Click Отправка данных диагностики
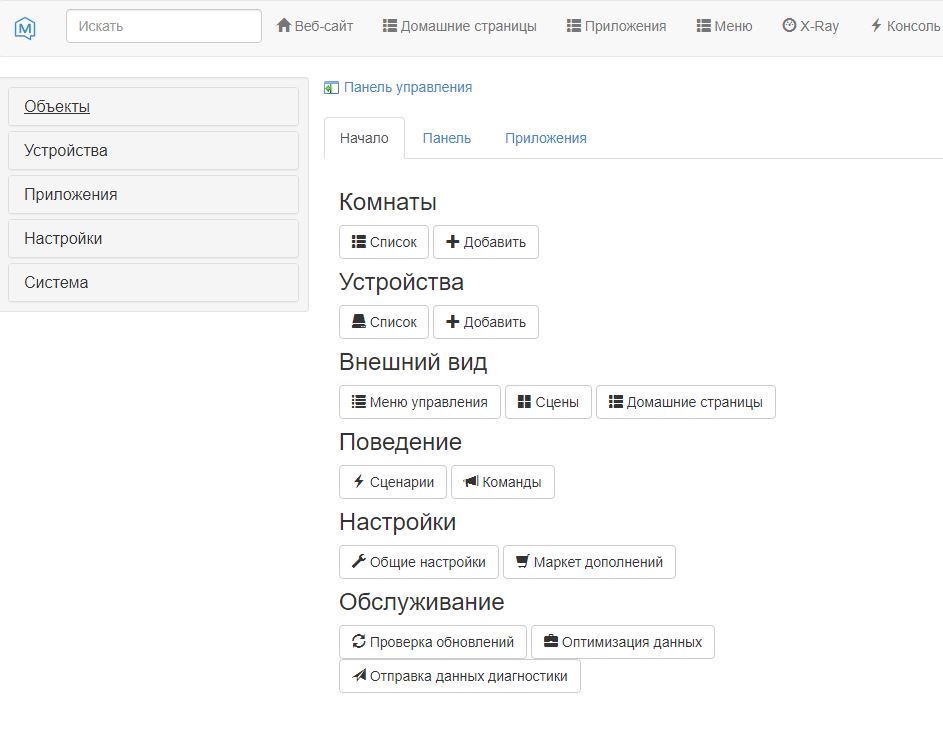The width and height of the screenshot is (943, 729). [x=459, y=675]
